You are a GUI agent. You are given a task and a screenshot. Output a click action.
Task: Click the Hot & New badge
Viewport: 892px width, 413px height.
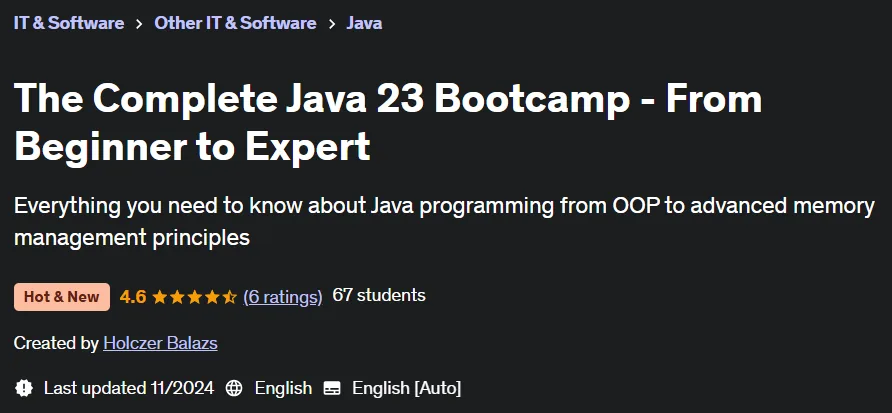point(61,296)
